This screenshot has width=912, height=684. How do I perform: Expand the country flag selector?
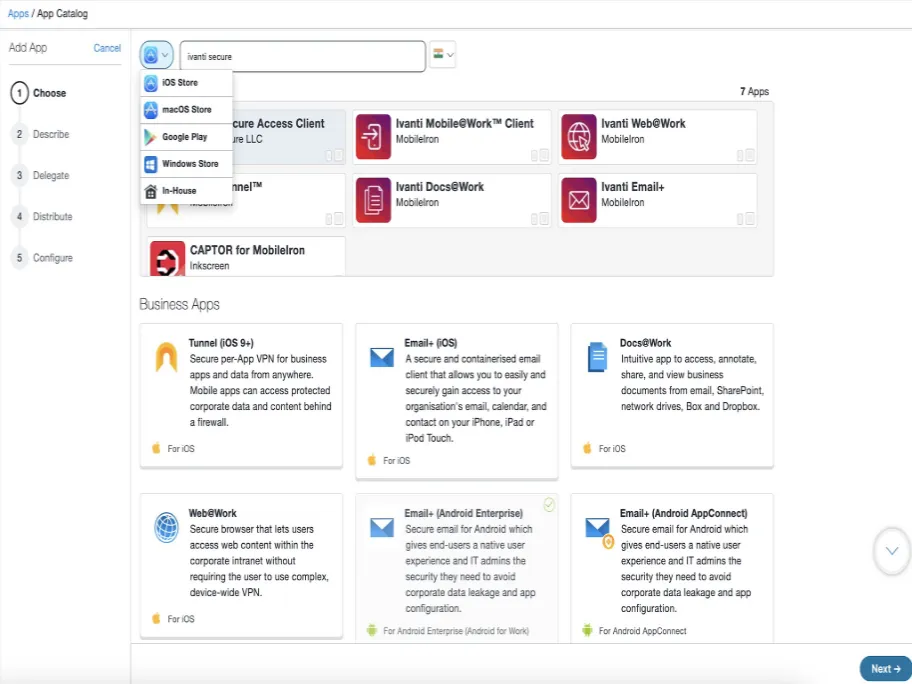pyautogui.click(x=443, y=55)
